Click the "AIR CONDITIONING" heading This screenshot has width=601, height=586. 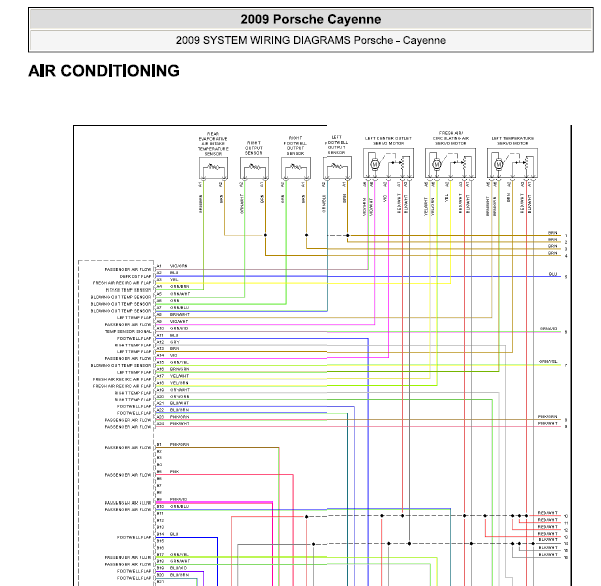pyautogui.click(x=104, y=71)
